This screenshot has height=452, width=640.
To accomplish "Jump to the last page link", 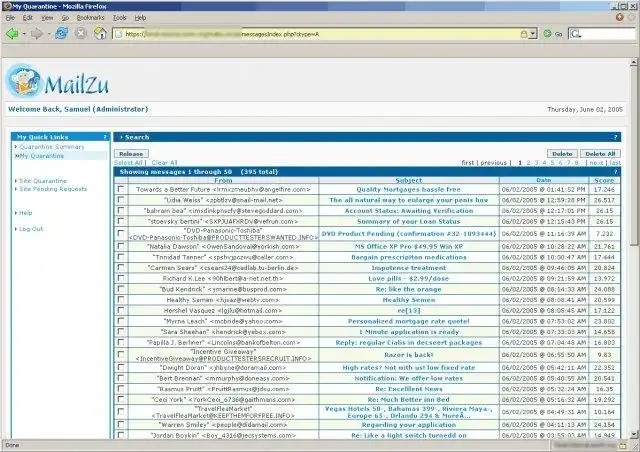I will (616, 163).
